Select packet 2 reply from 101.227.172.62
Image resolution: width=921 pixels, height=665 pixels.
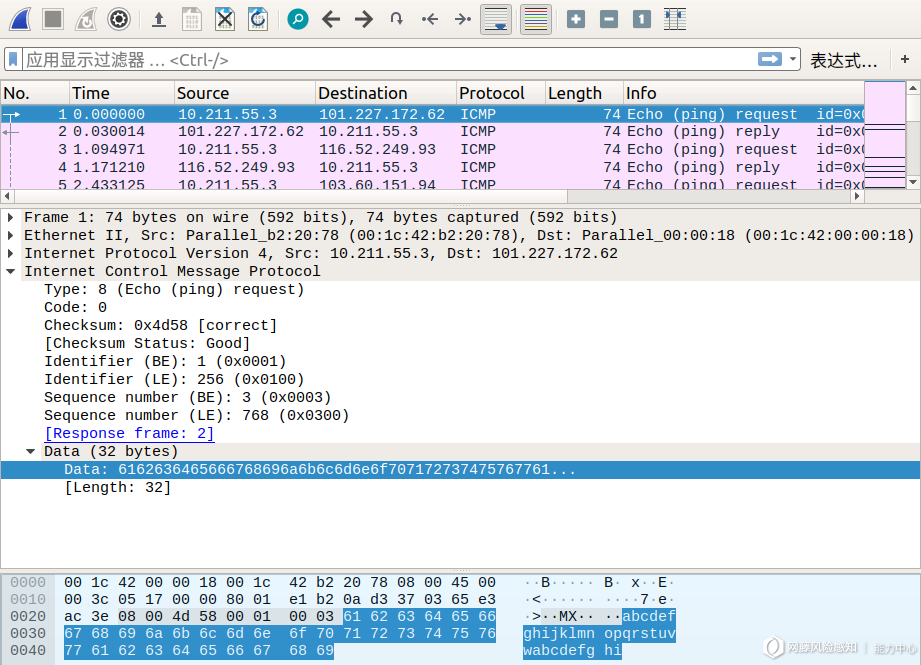[432, 131]
